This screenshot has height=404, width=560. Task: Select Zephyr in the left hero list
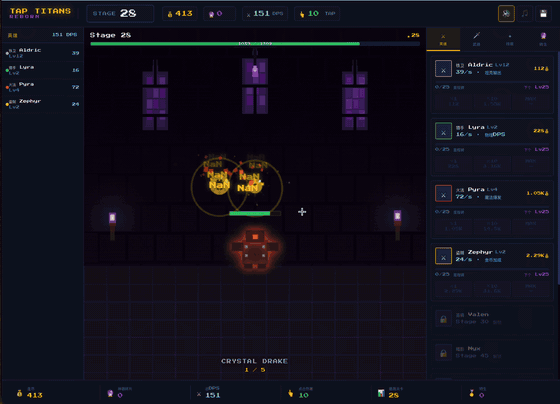[x=42, y=104]
